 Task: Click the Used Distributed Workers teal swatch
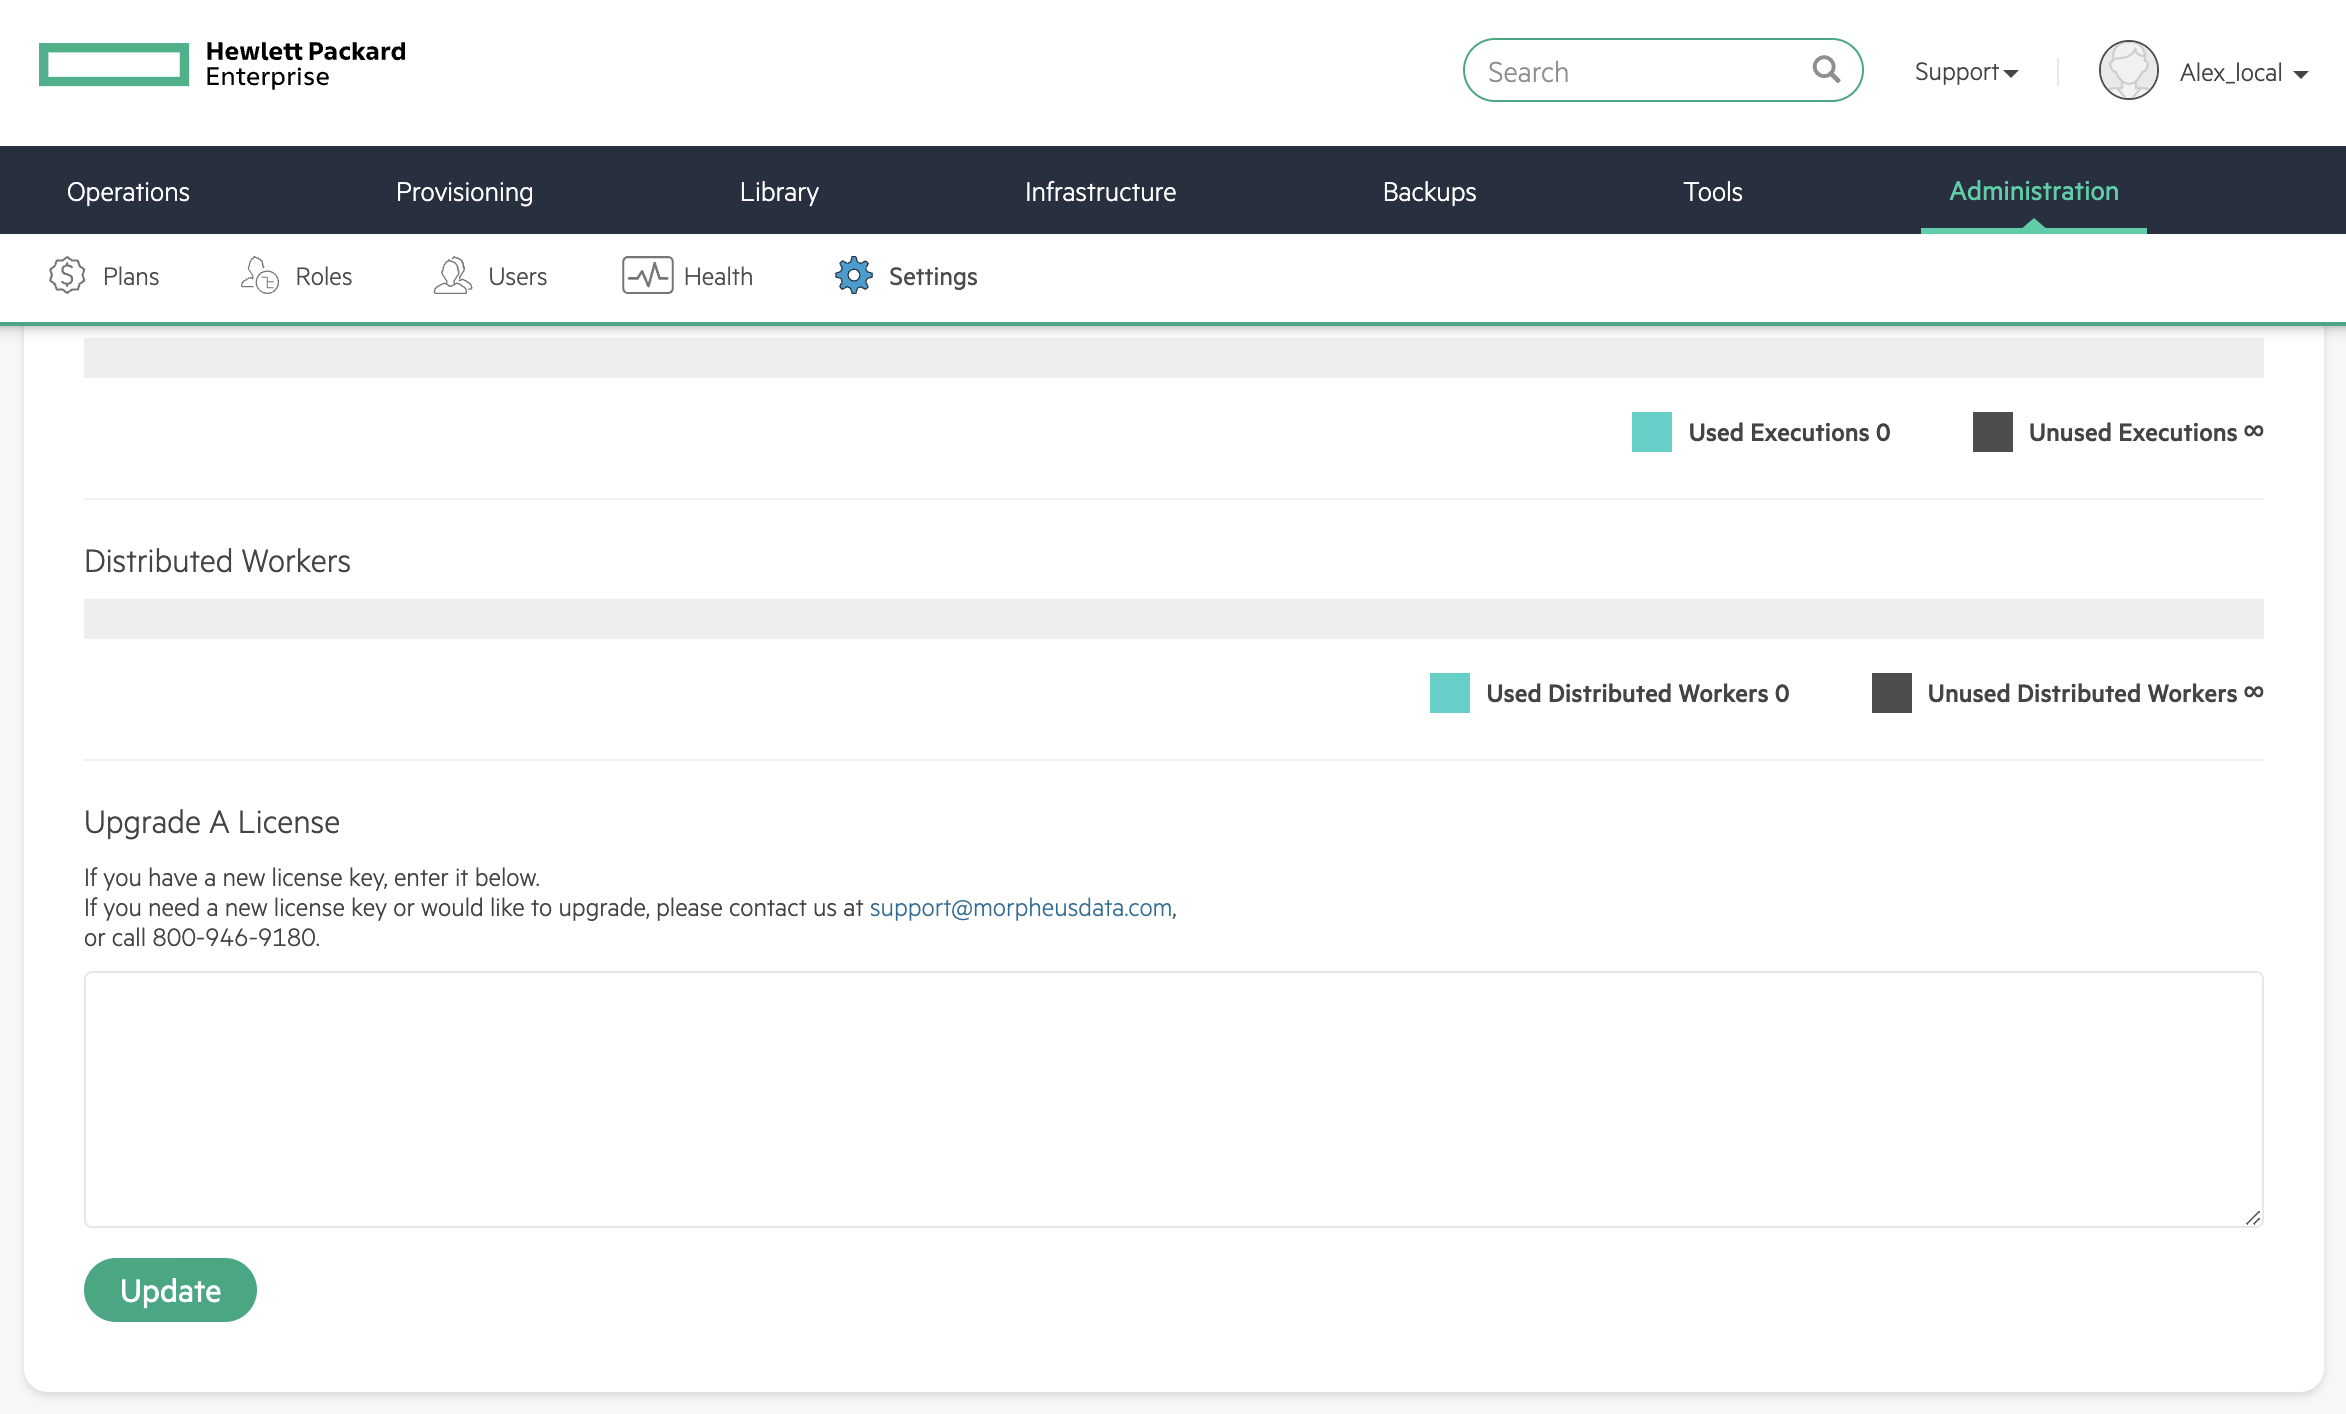tap(1449, 693)
